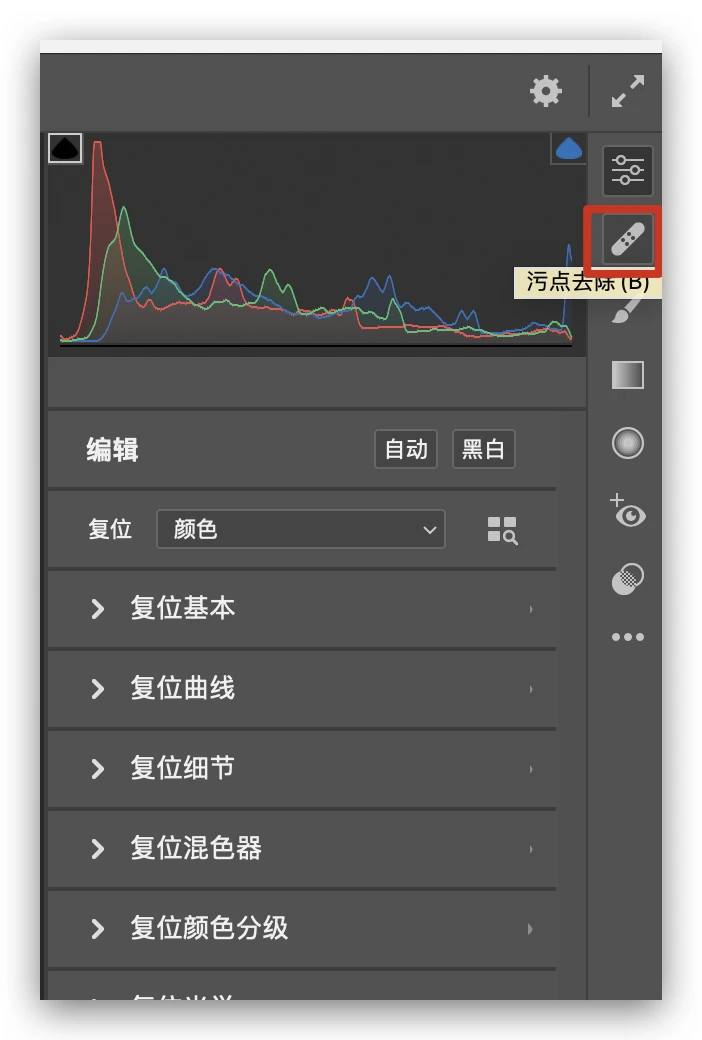This screenshot has height=1040, width=702.
Task: Expand the 复位细节 section
Action: [302, 769]
